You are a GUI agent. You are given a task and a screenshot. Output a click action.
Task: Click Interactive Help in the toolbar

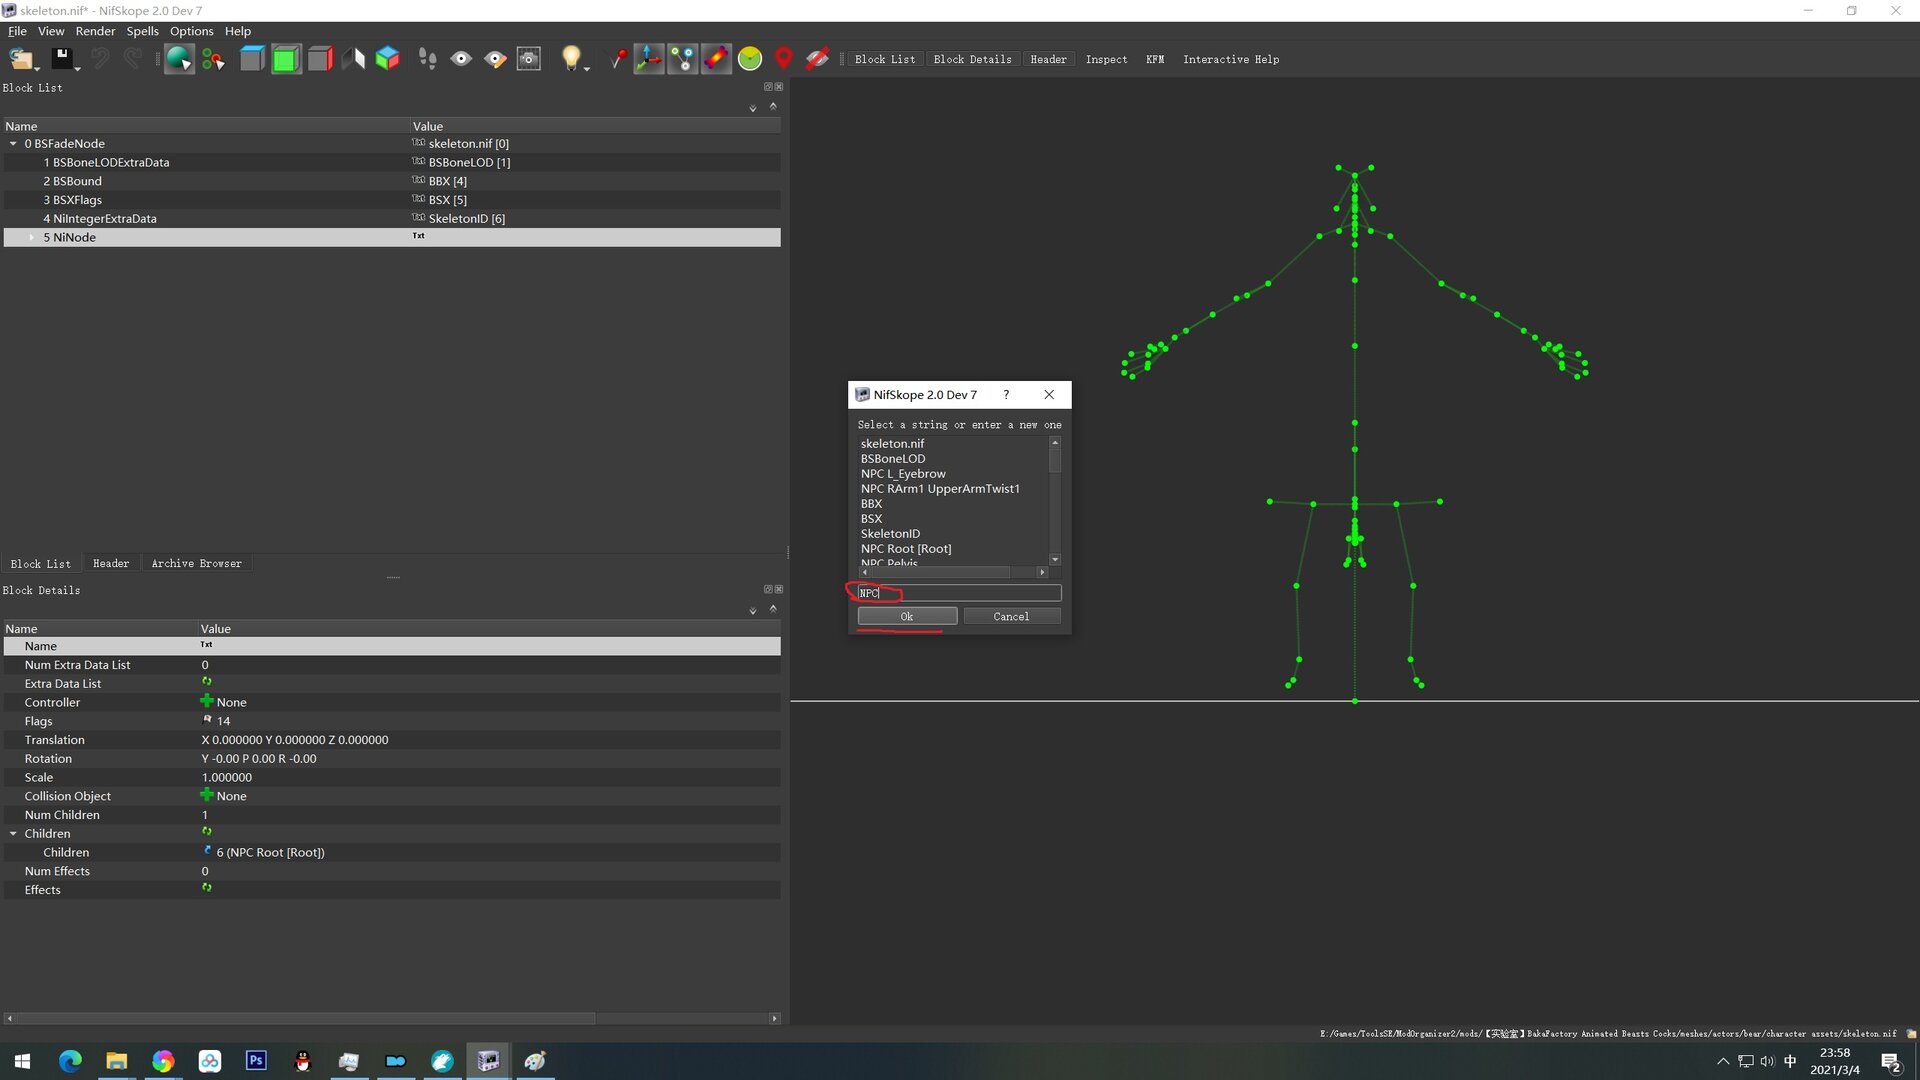1231,60
